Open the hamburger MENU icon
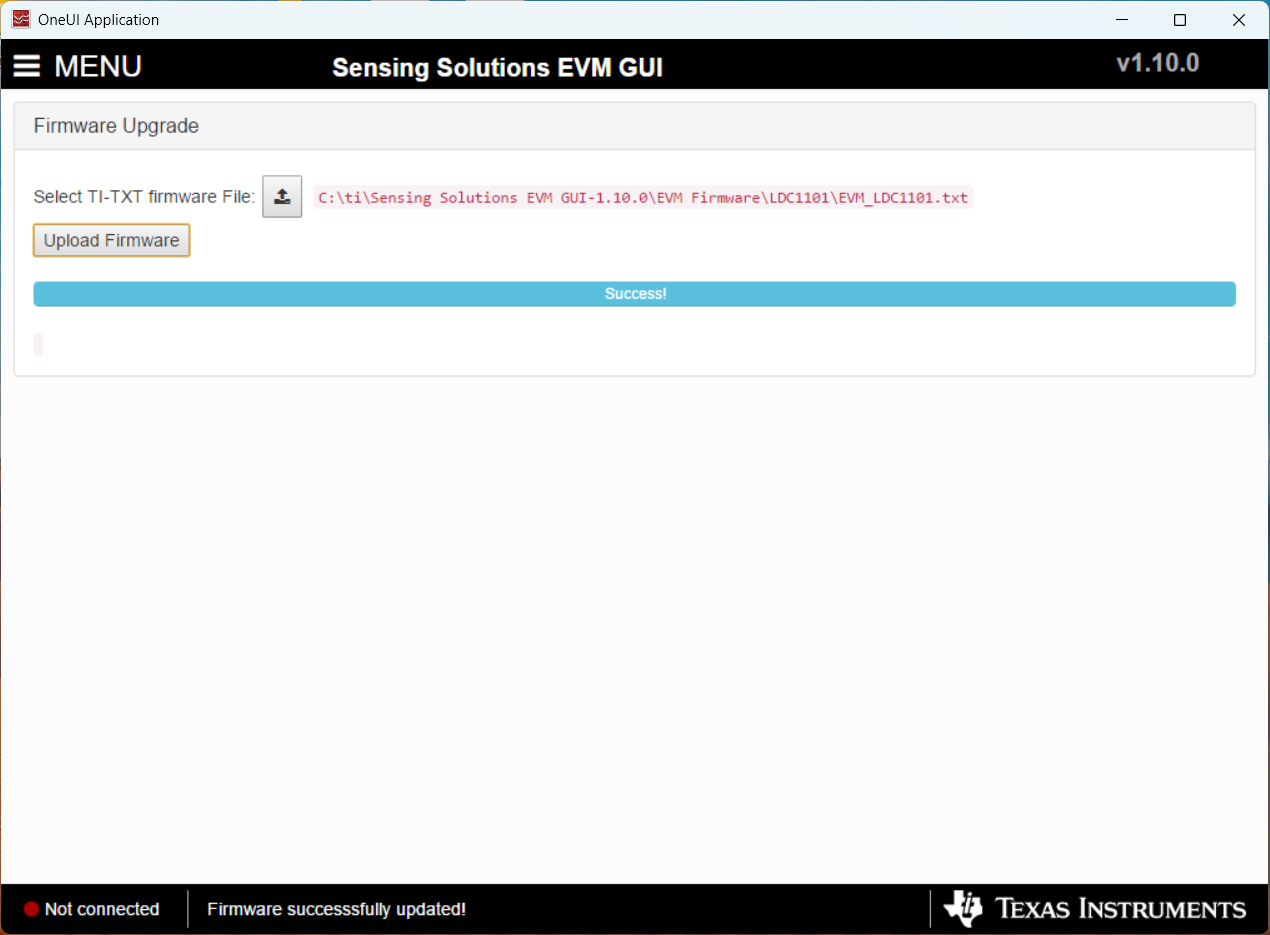 27,66
